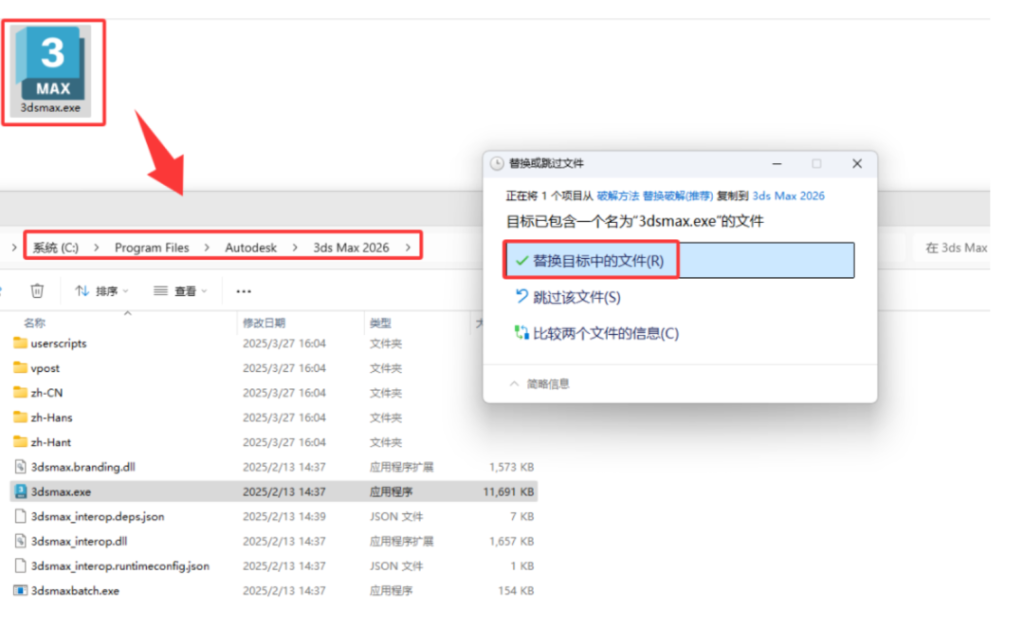Screen dimensions: 1024x630
Task: Select the zh-CN folder icon
Action: point(20,392)
